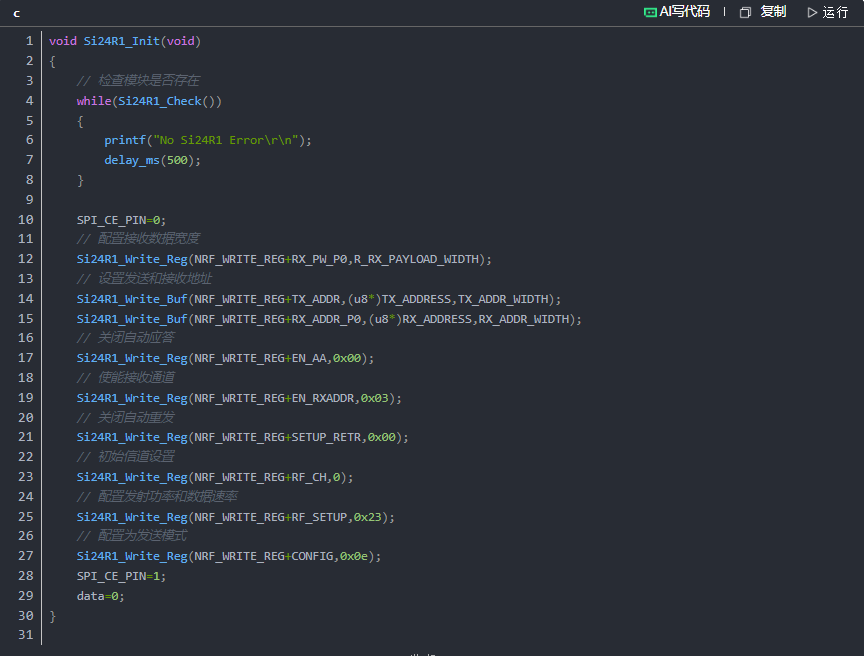Viewport: 865px width, 656px height.
Task: Click the data=0 statement
Action: (100, 596)
